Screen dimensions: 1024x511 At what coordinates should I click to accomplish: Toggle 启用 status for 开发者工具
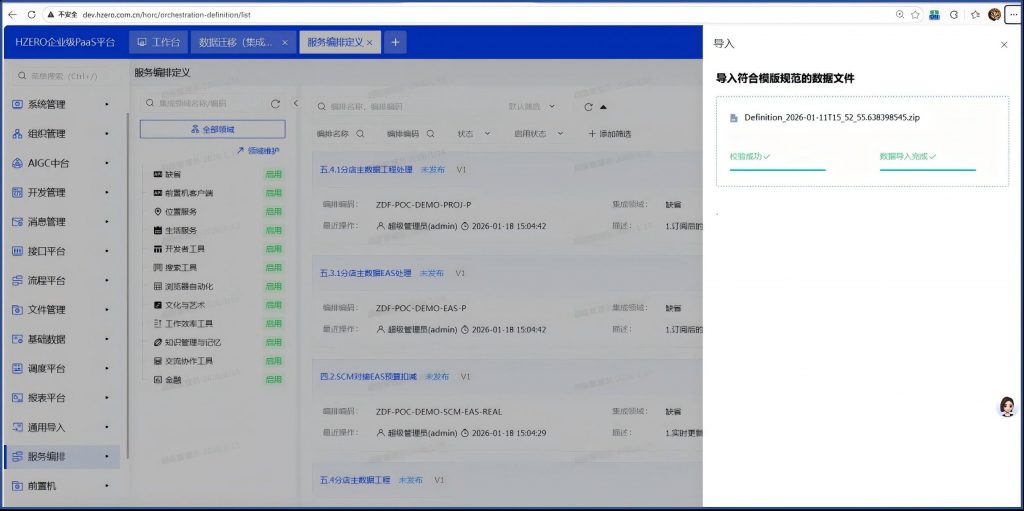tap(273, 248)
